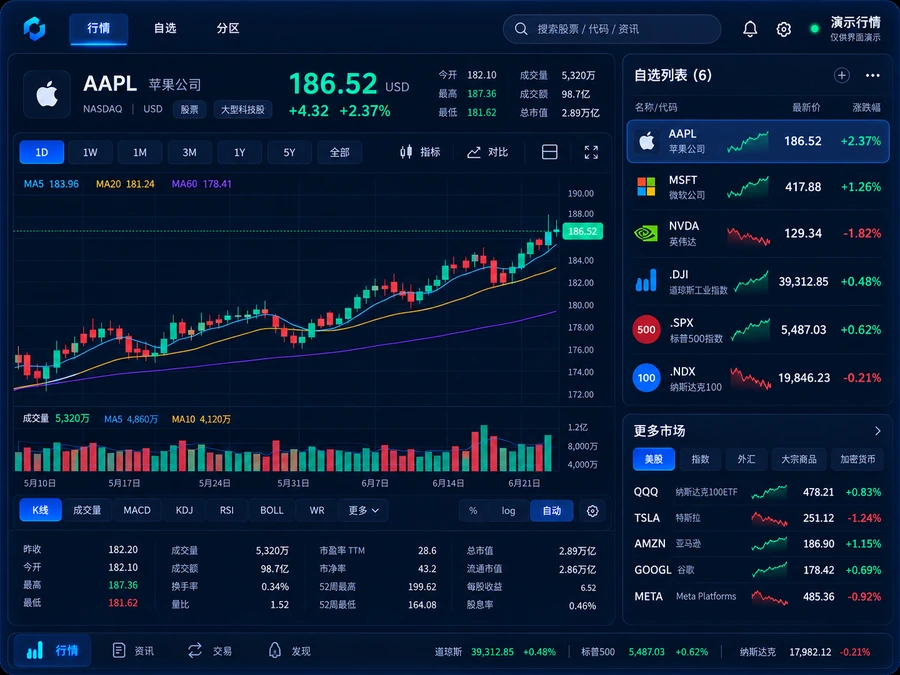Click AAPL sparkline in watchlist

pyautogui.click(x=748, y=142)
